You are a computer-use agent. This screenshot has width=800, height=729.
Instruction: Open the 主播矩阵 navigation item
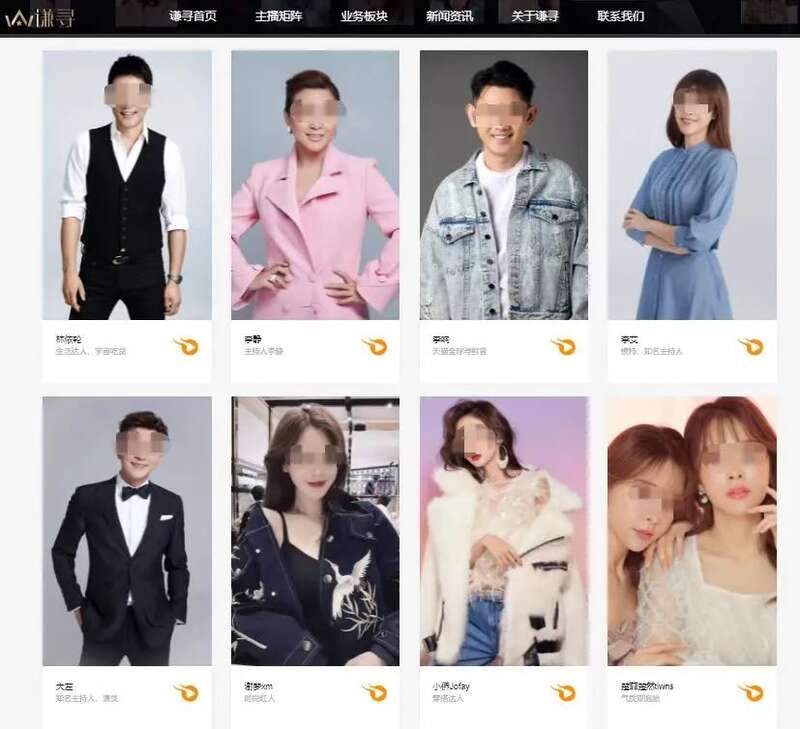[x=279, y=16]
